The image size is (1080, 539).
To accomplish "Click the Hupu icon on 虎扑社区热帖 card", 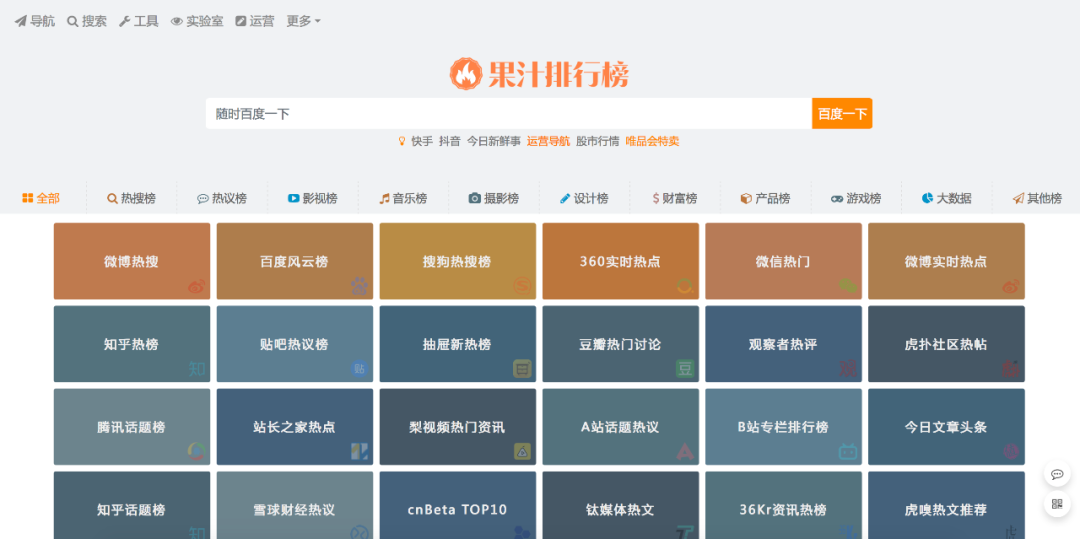I will point(1011,369).
